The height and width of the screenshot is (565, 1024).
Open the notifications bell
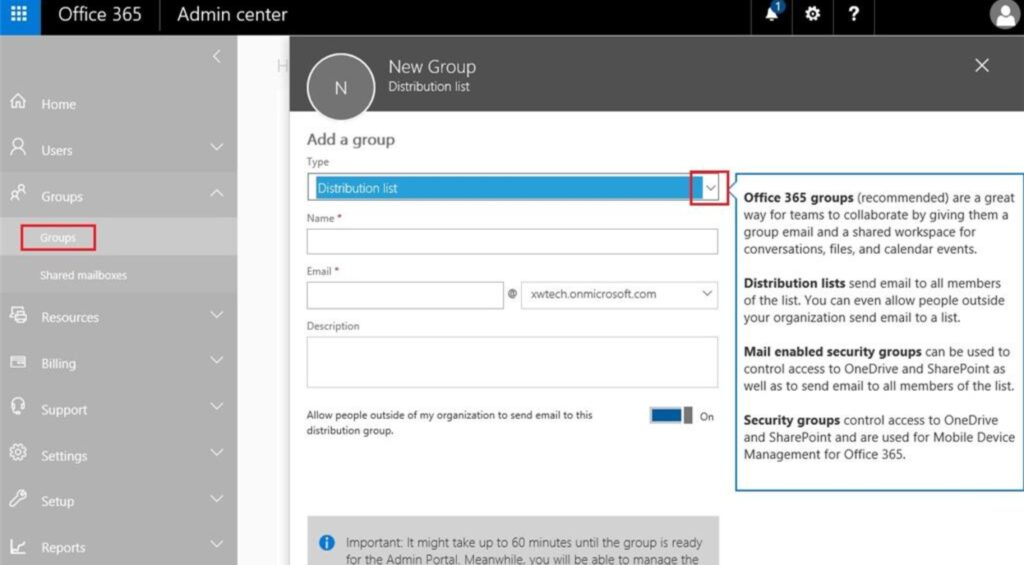[772, 14]
